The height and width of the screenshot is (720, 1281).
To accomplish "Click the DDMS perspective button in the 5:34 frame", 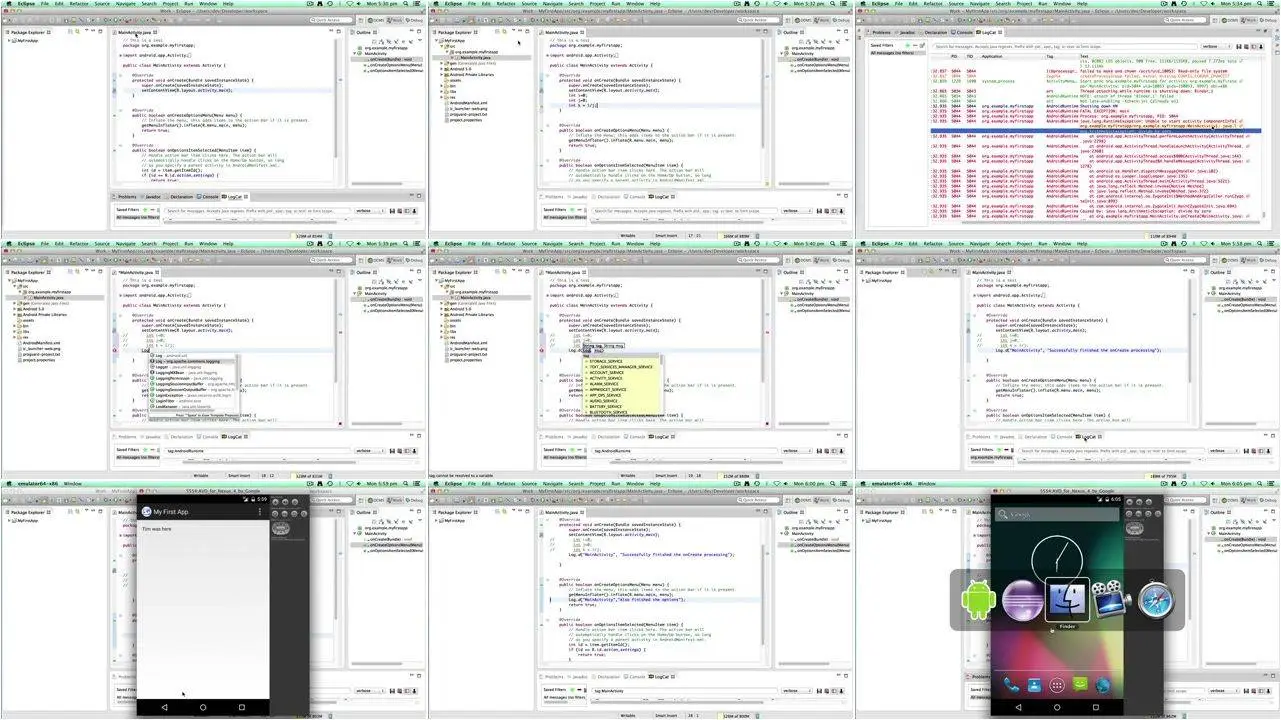I will click(1230, 20).
